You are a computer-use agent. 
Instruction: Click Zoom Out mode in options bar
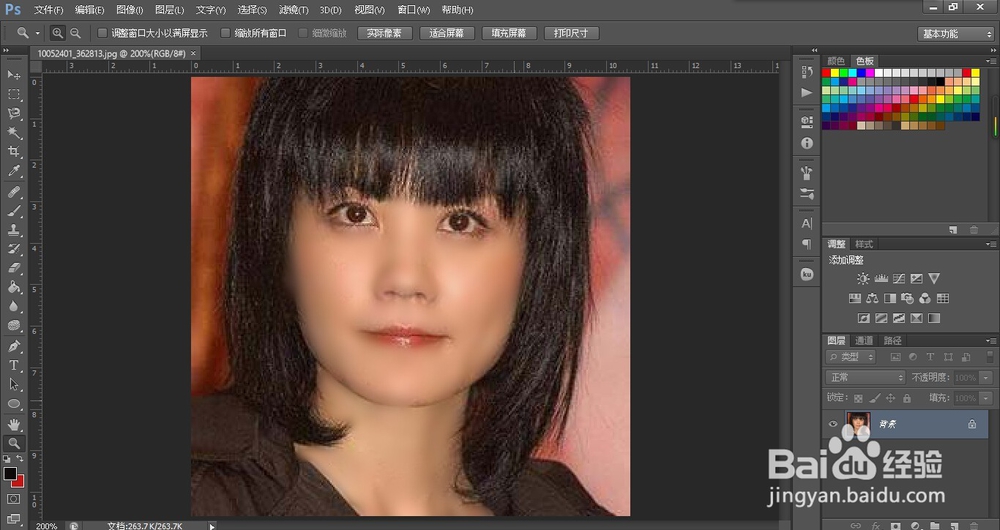click(x=75, y=33)
